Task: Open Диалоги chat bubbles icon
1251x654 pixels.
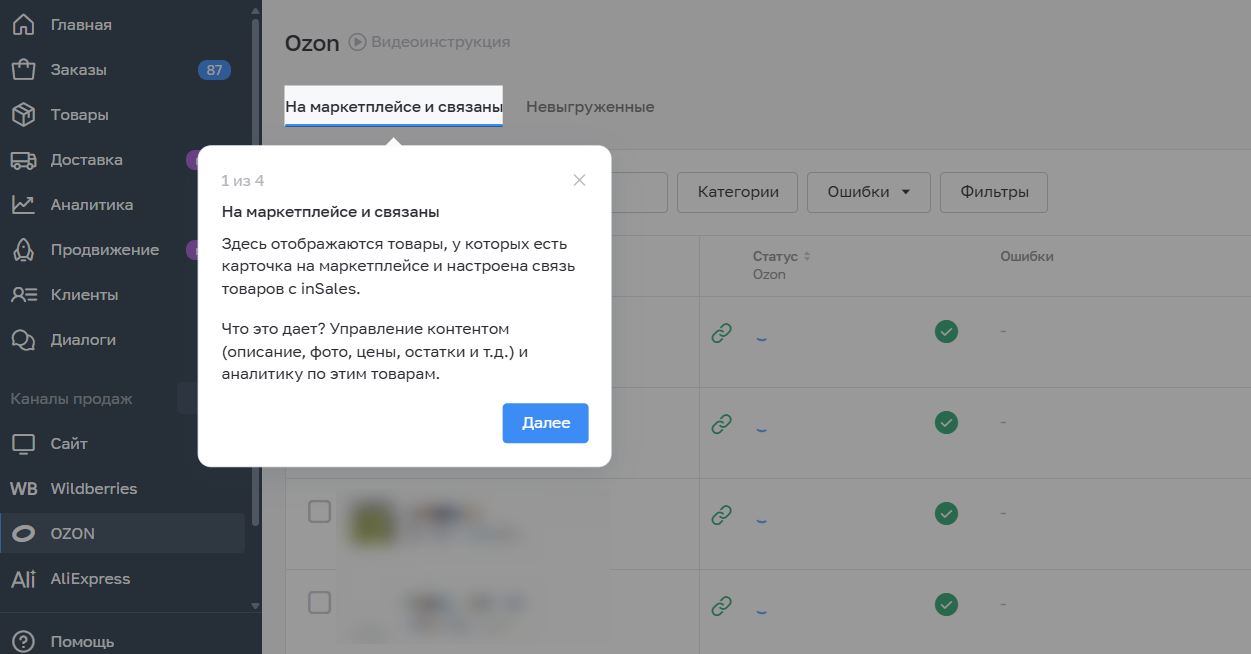Action: [x=23, y=339]
